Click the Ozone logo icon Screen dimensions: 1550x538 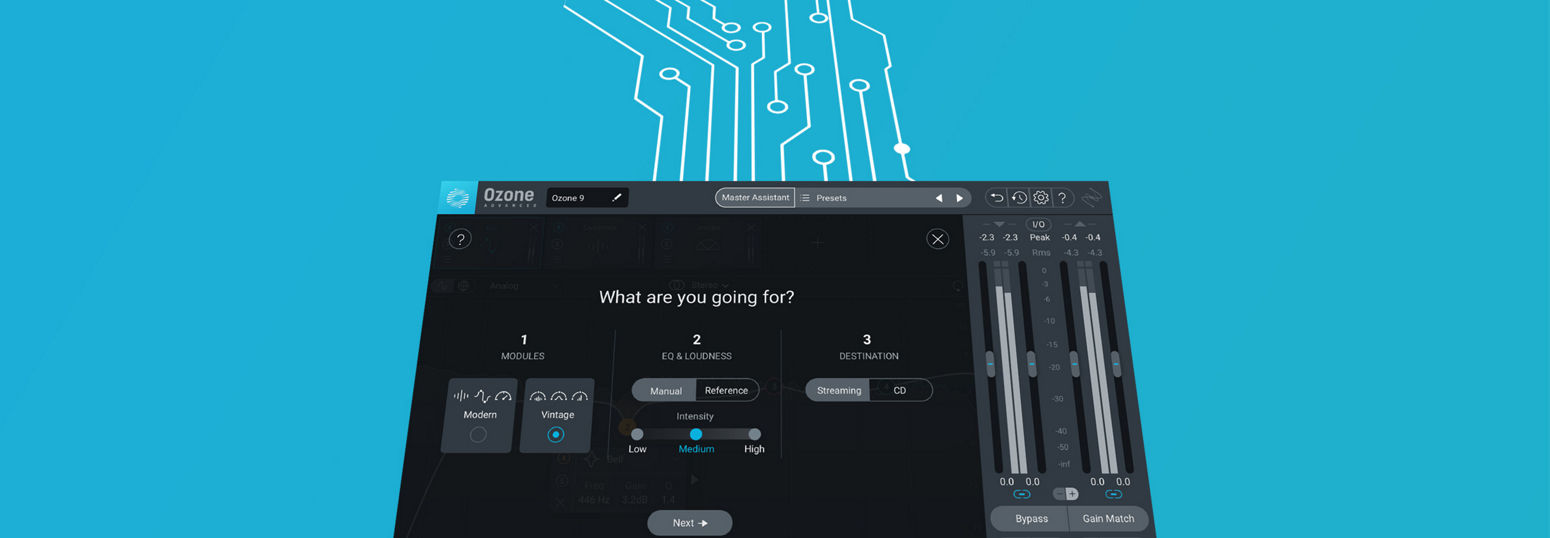click(x=458, y=198)
